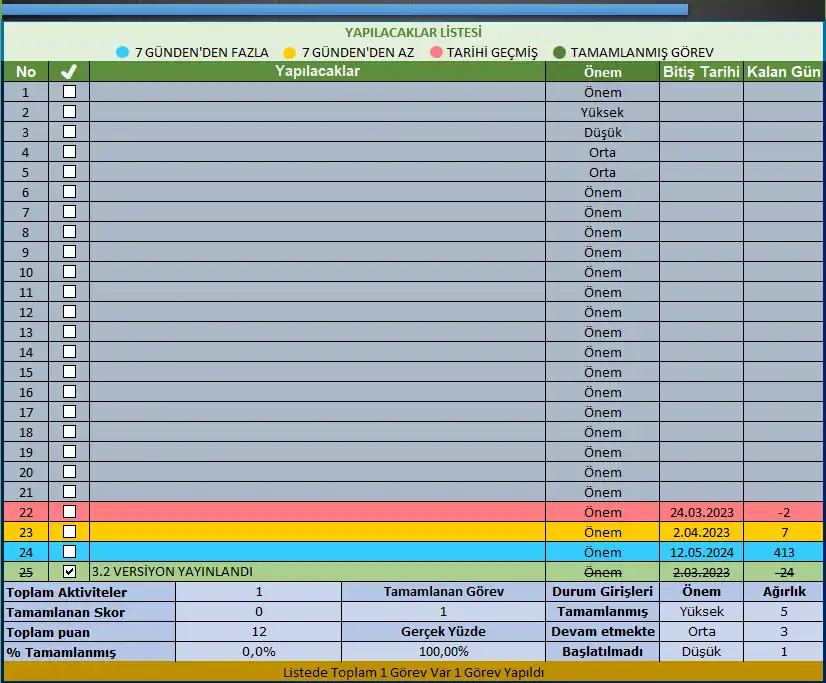Open the Yüksek priority cell in row 2
Image resolution: width=826 pixels, height=683 pixels.
[x=602, y=112]
